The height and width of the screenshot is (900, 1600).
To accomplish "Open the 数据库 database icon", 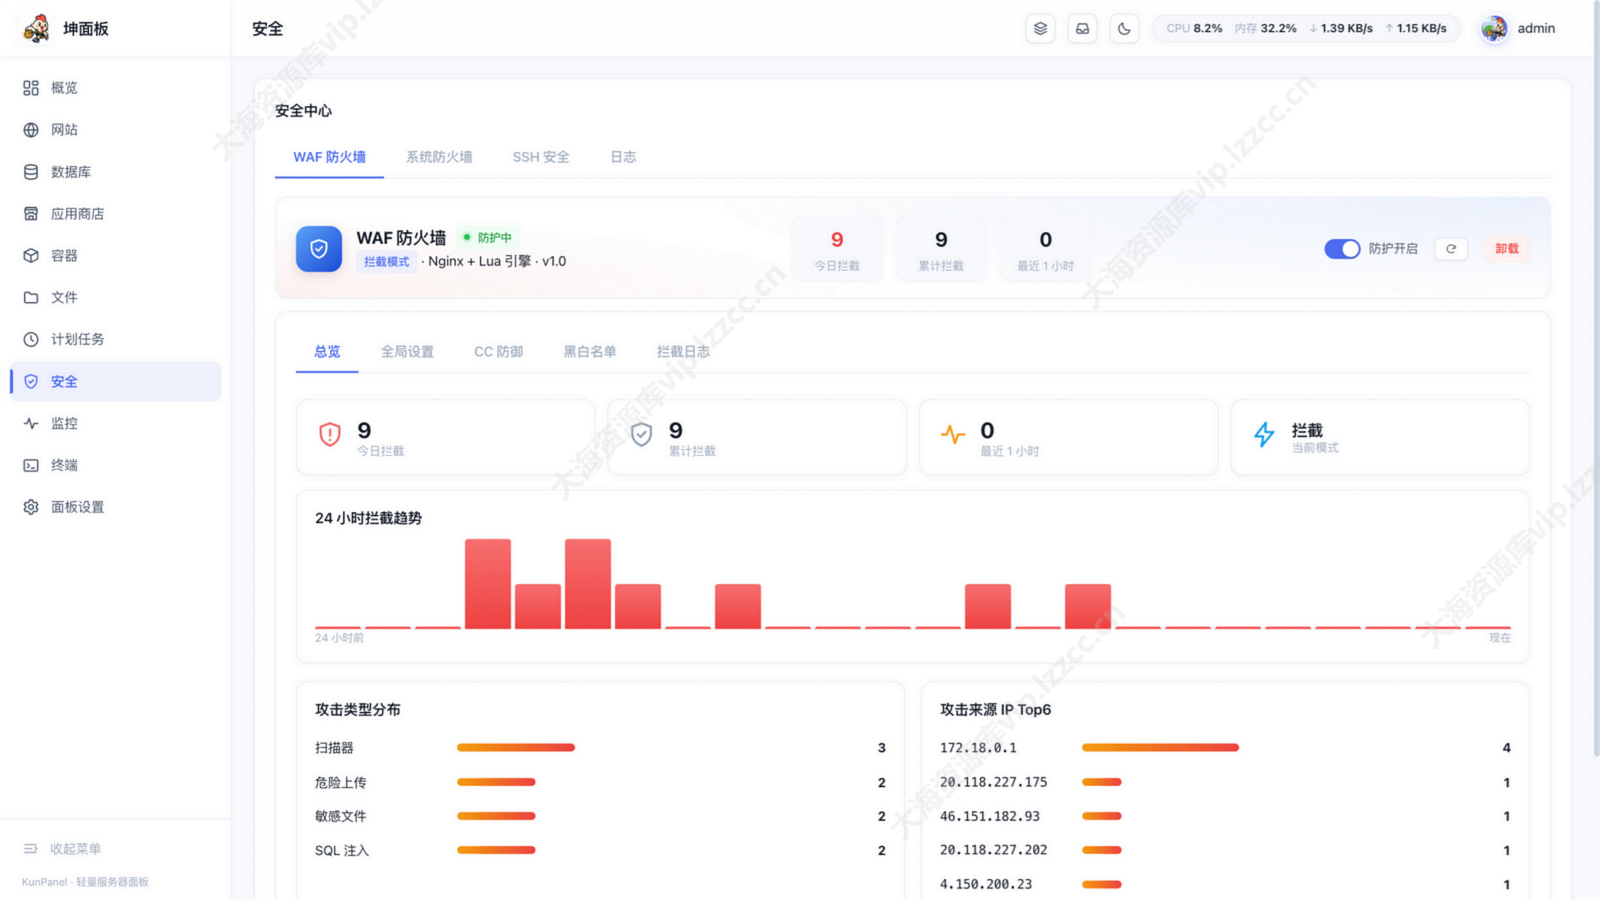I will (31, 172).
